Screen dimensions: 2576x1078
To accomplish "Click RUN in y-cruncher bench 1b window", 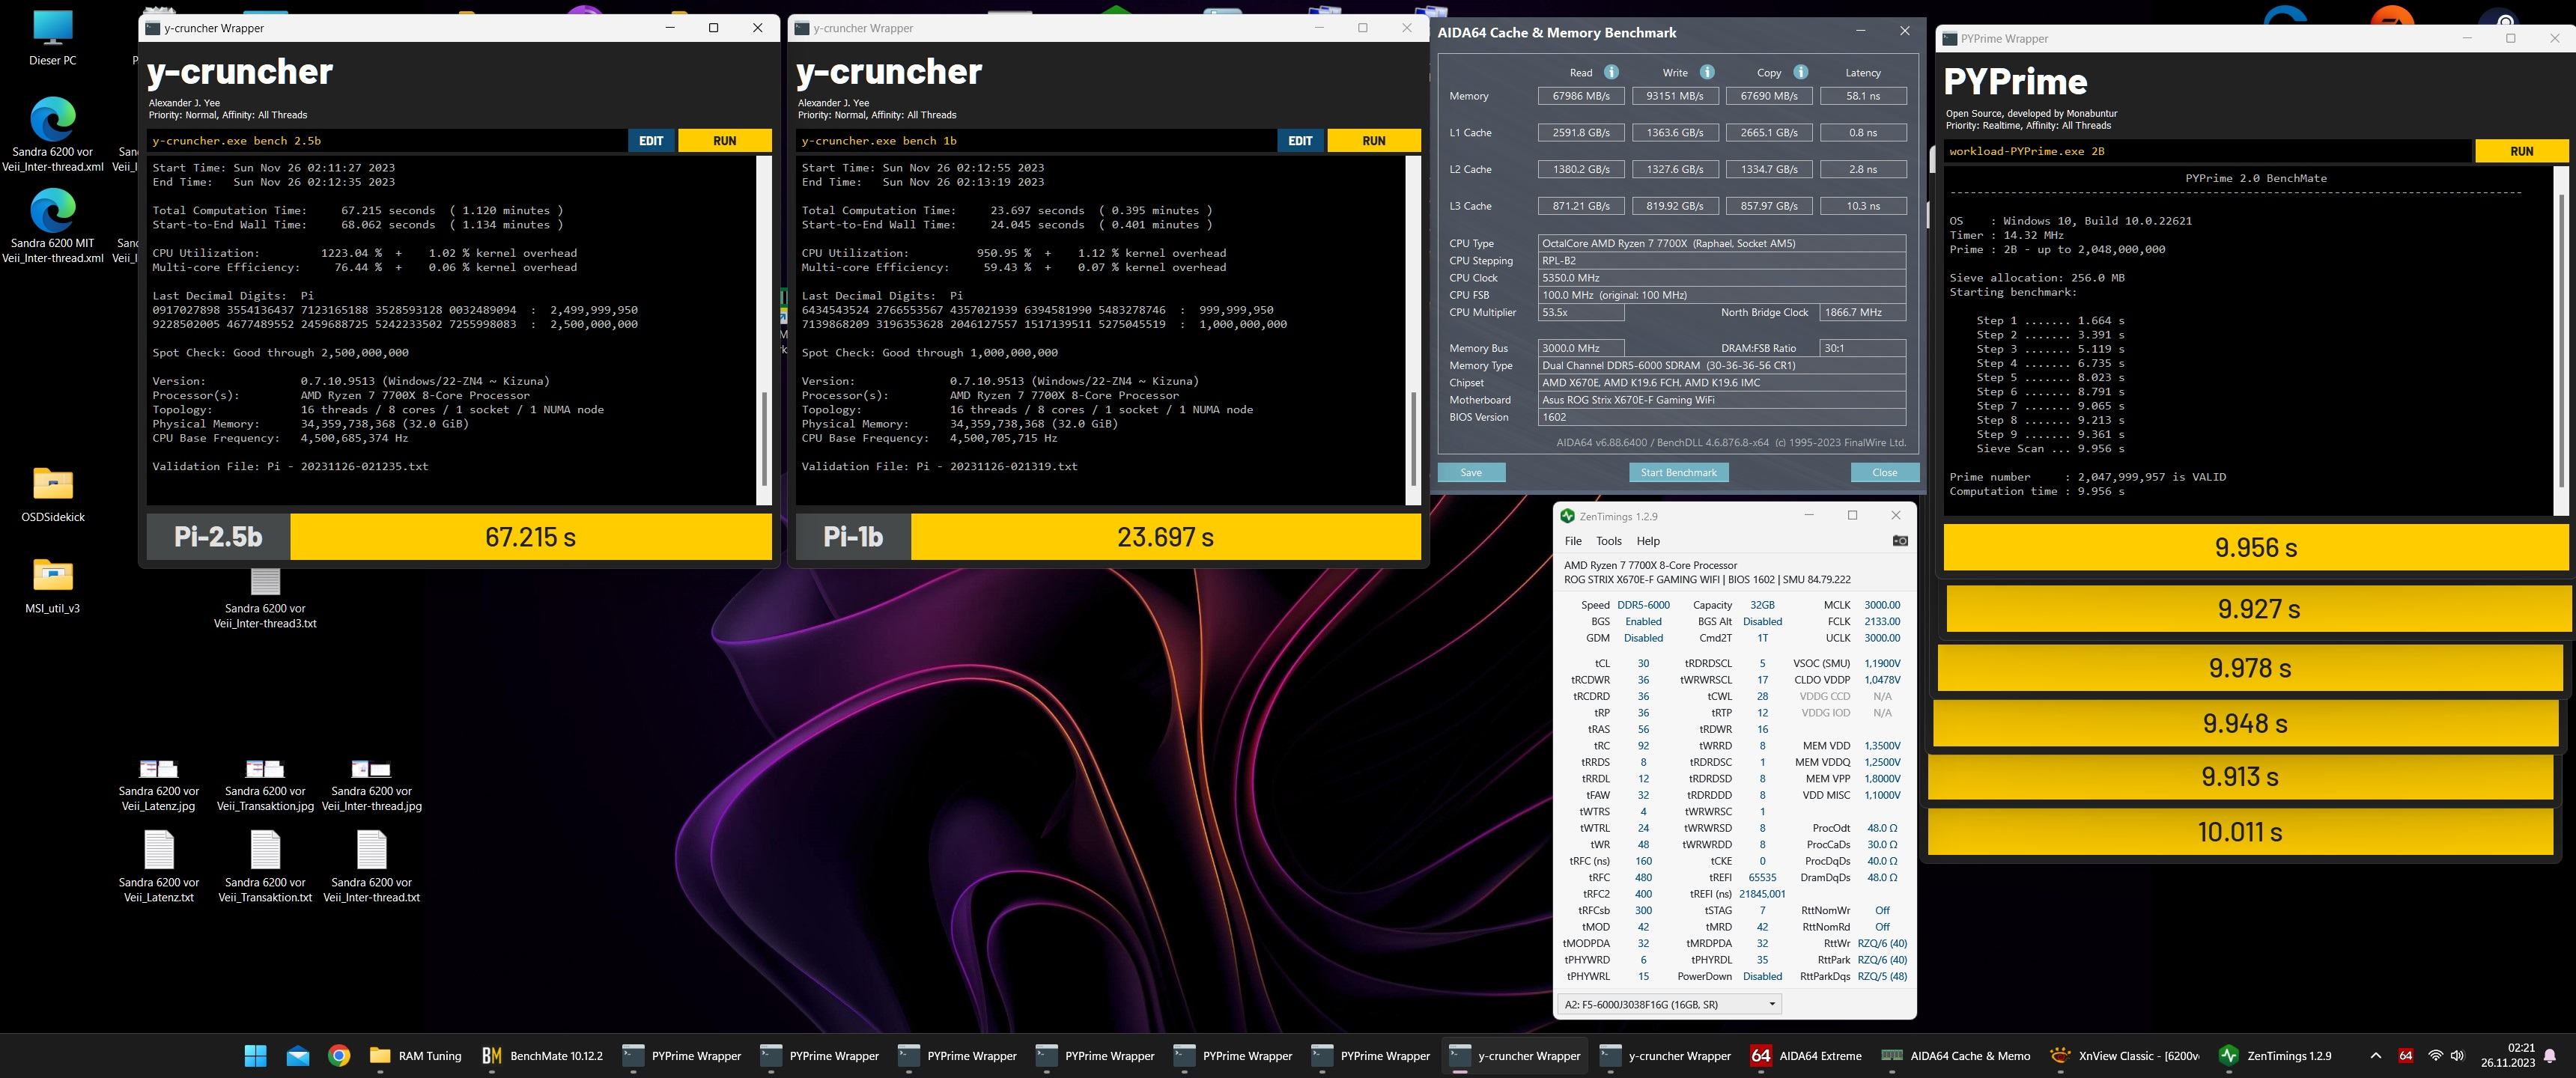I will [1374, 141].
